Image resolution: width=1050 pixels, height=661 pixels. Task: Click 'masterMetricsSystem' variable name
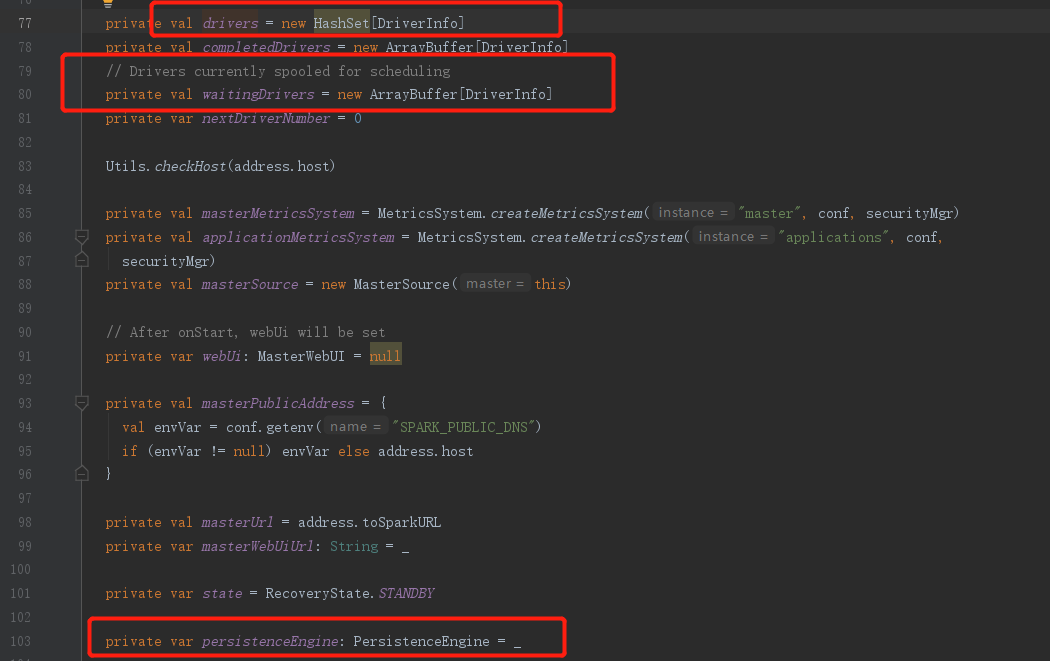click(278, 213)
